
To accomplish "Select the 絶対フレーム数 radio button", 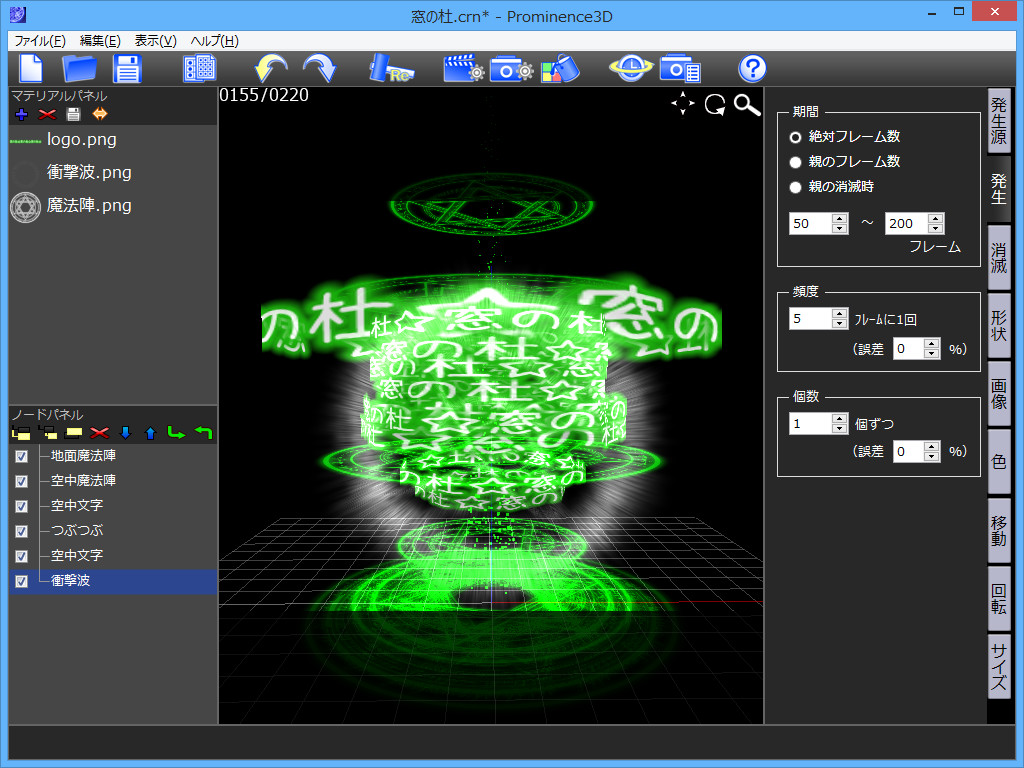I will (x=795, y=137).
